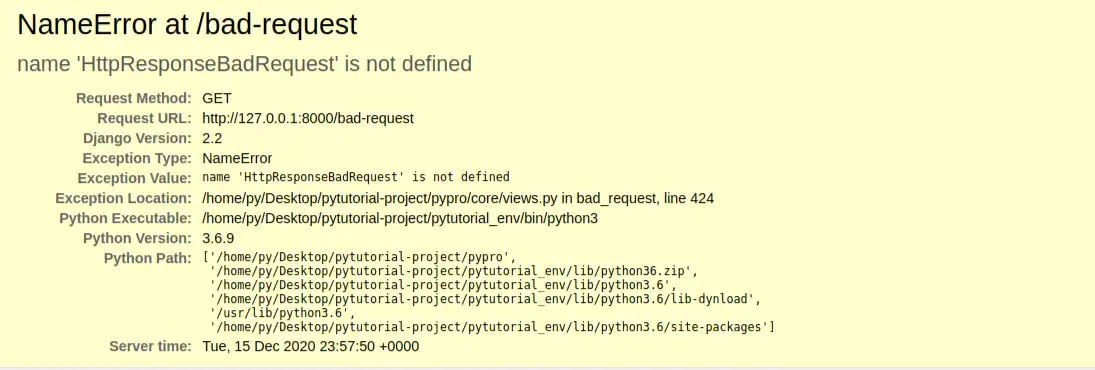Click the Server time value Tue, 15 Dec 2020
1095x370 pixels.
(x=311, y=347)
